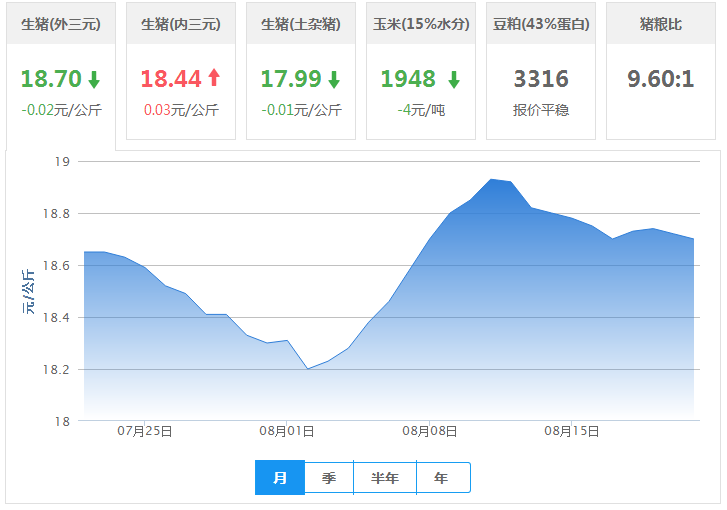Switch chart range to 季
727x510 pixels.
click(x=329, y=478)
